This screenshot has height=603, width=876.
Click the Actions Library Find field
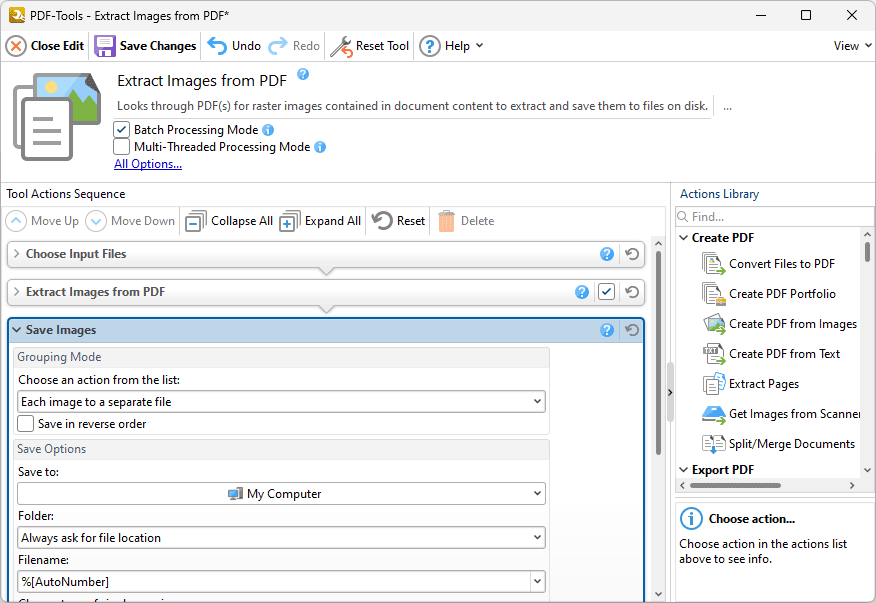[x=774, y=216]
